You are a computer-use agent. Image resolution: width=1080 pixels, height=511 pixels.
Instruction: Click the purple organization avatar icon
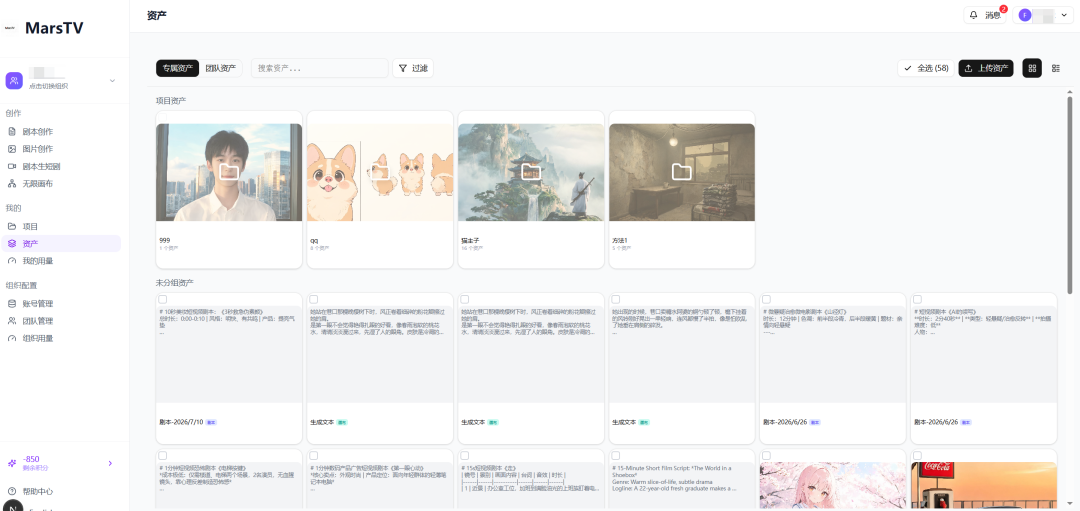click(14, 81)
